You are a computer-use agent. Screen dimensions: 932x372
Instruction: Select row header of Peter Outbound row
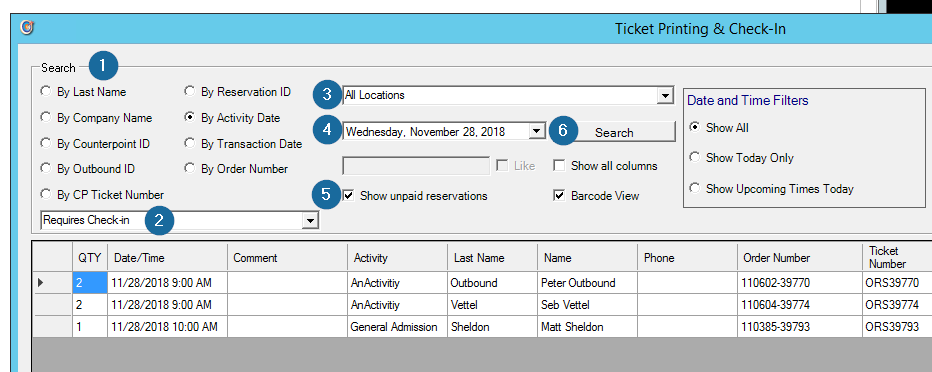click(53, 283)
